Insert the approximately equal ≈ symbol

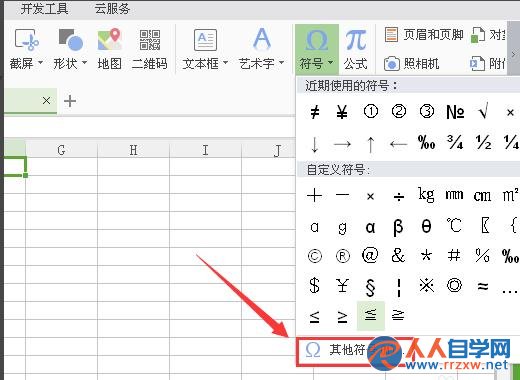[483, 286]
